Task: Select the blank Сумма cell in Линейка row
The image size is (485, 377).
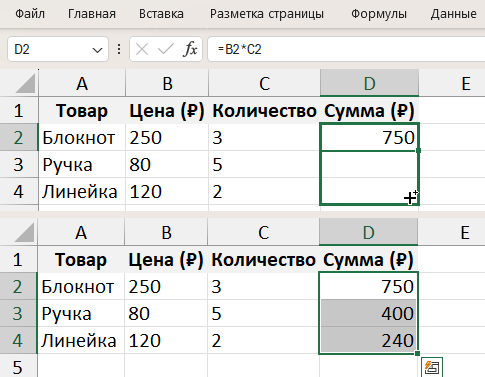Action: tap(369, 191)
